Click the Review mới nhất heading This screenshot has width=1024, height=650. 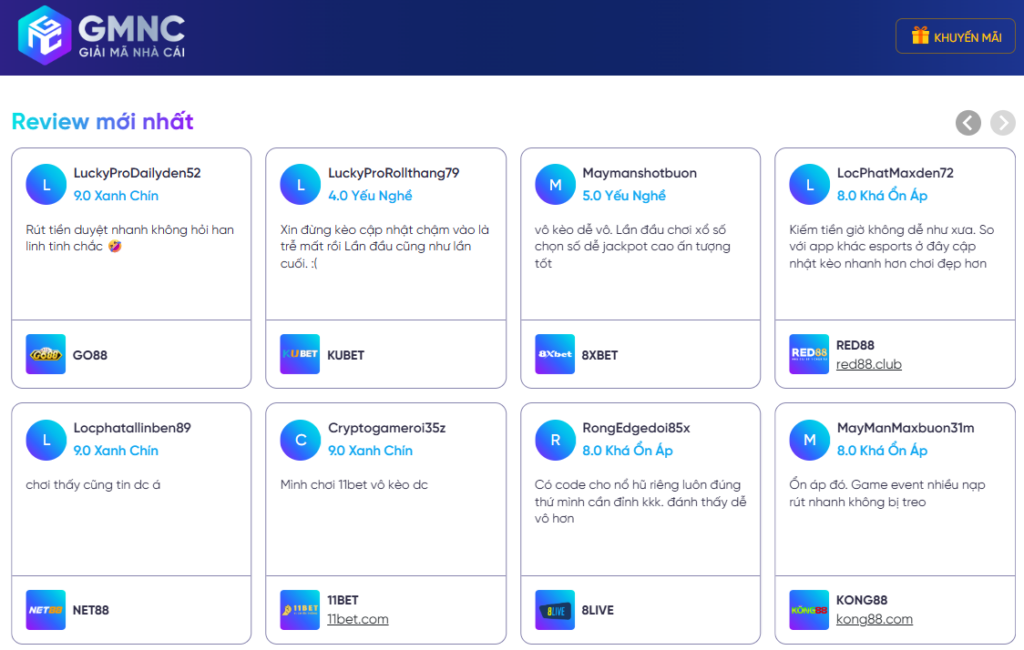click(102, 122)
